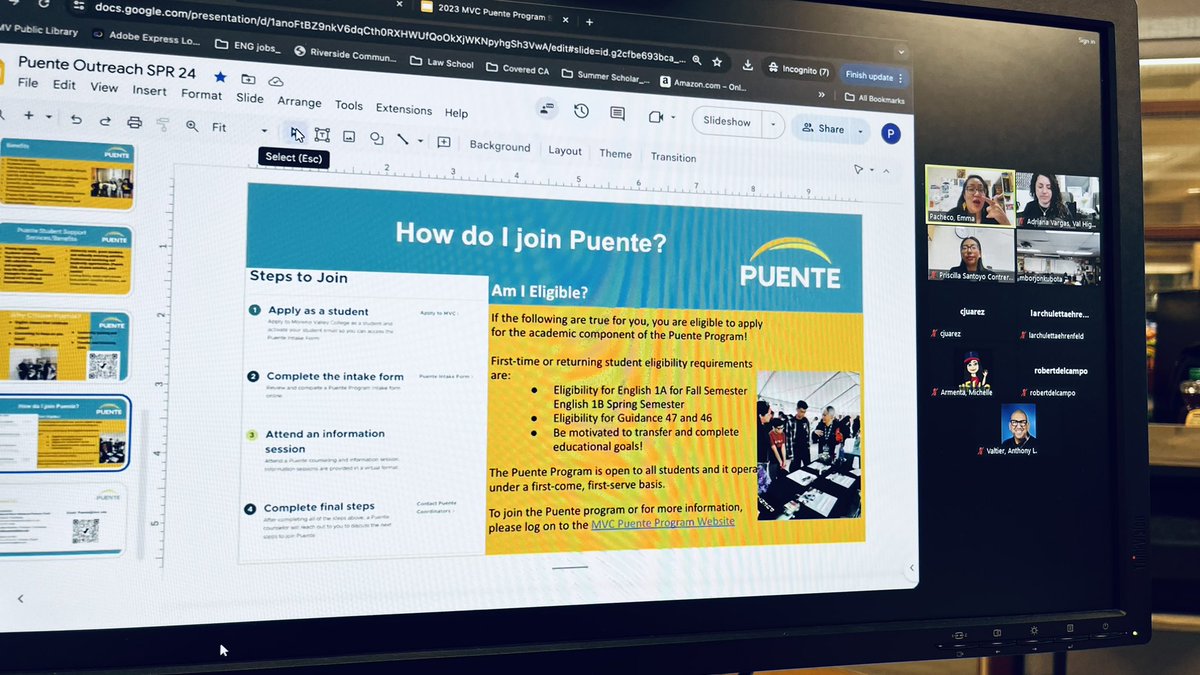Open the Law School bookmark folder
Viewport: 1200px width, 675px height.
441,63
